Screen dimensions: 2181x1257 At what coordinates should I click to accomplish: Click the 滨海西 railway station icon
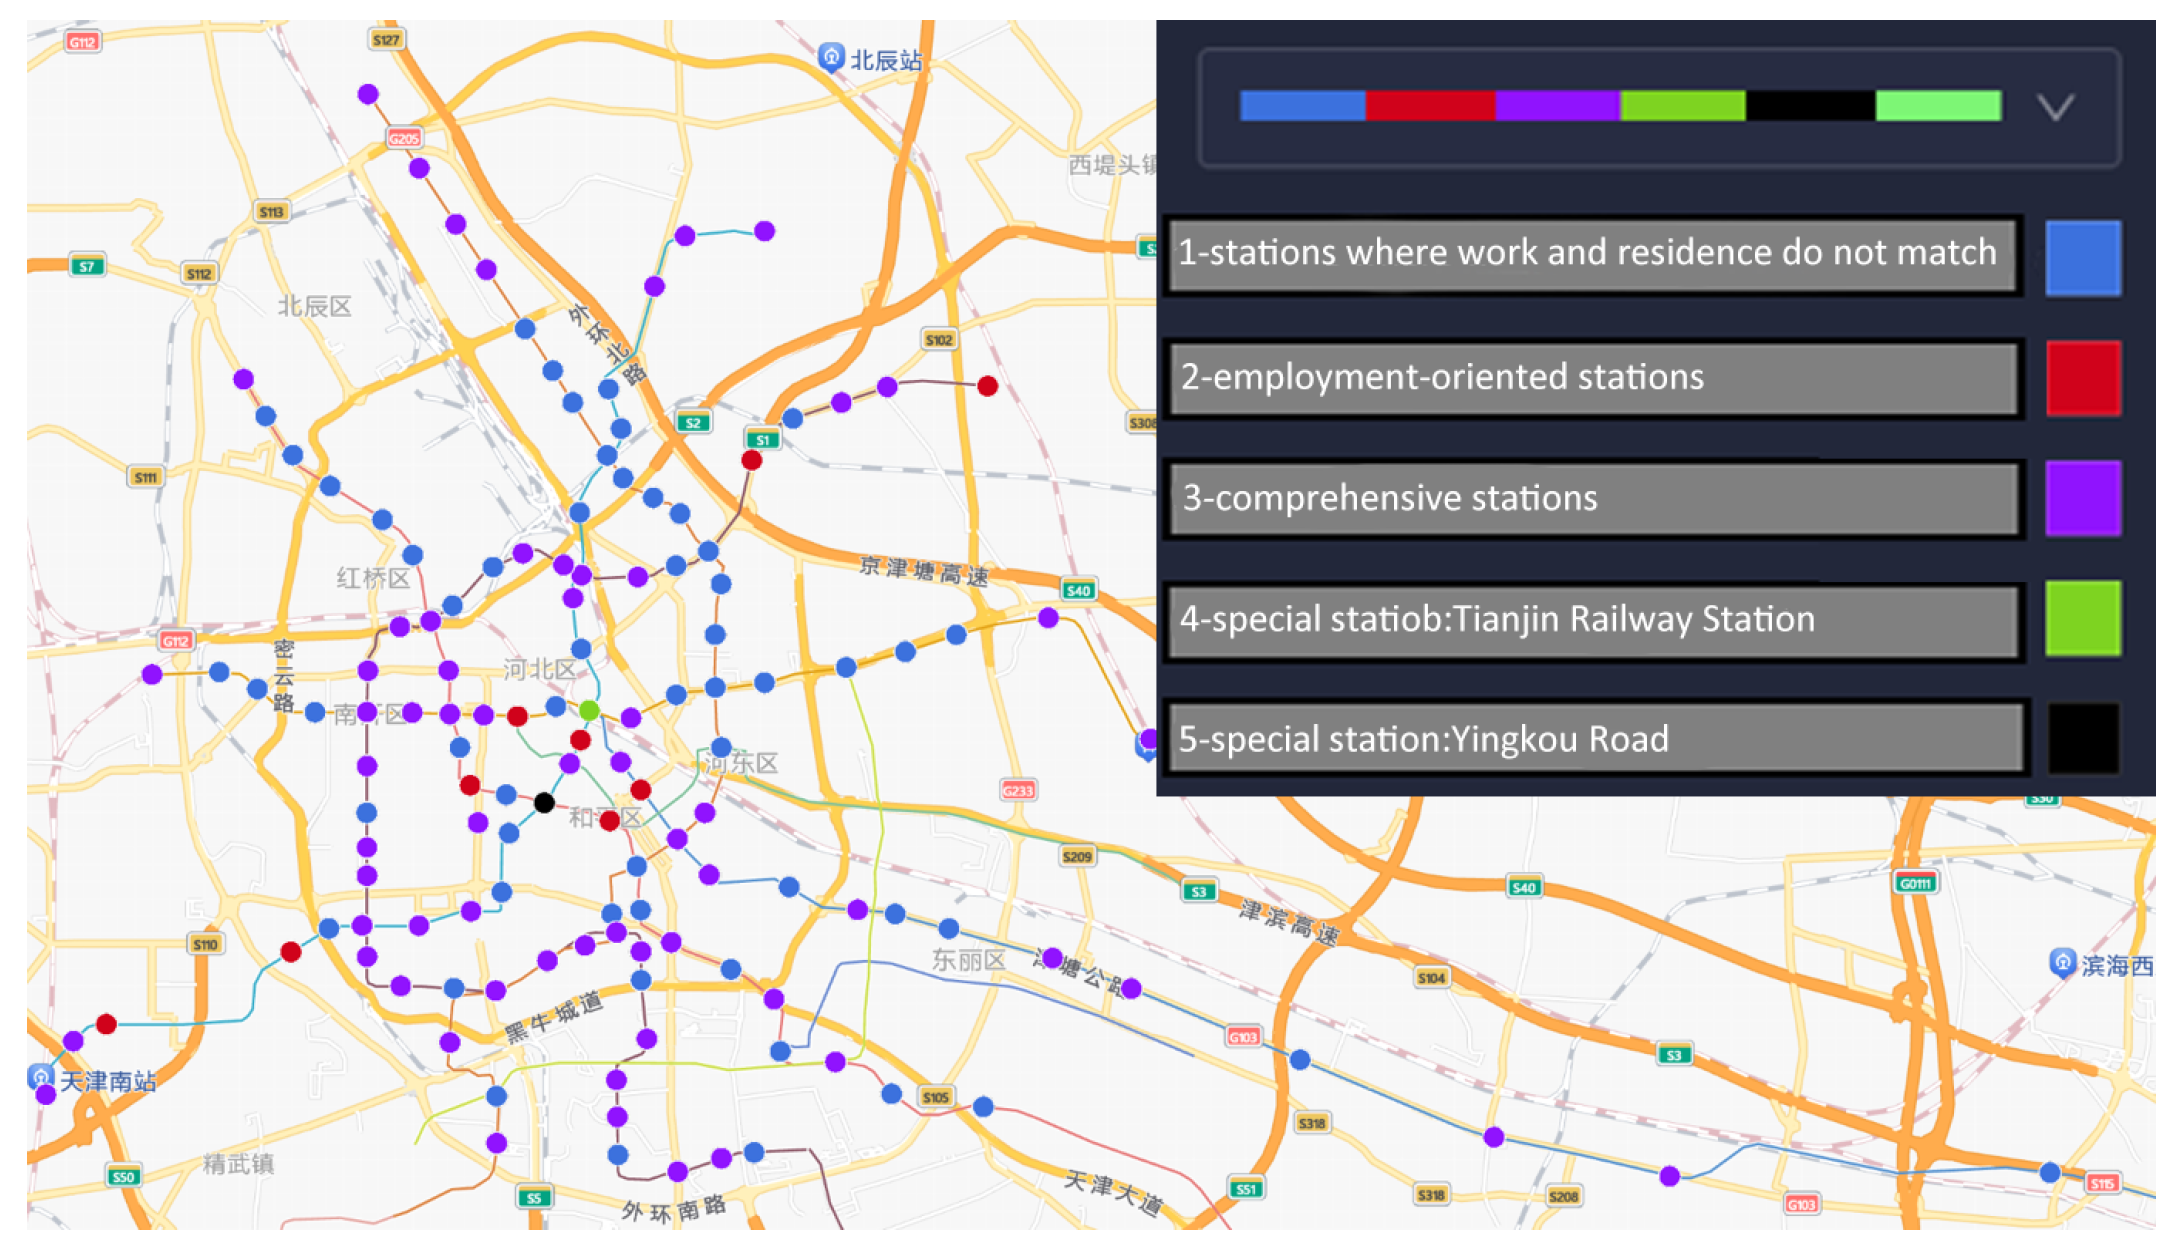2061,962
